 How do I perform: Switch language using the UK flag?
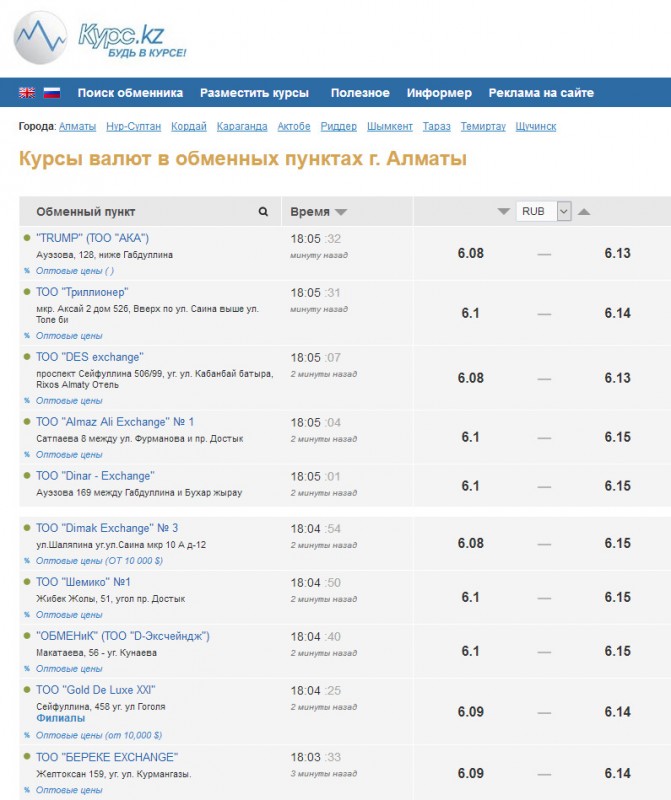coord(27,93)
